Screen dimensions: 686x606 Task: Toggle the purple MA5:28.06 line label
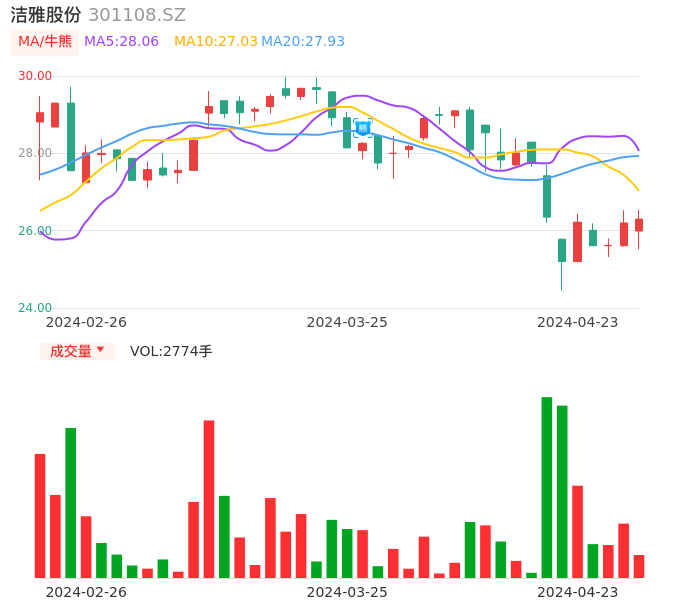pyautogui.click(x=121, y=41)
